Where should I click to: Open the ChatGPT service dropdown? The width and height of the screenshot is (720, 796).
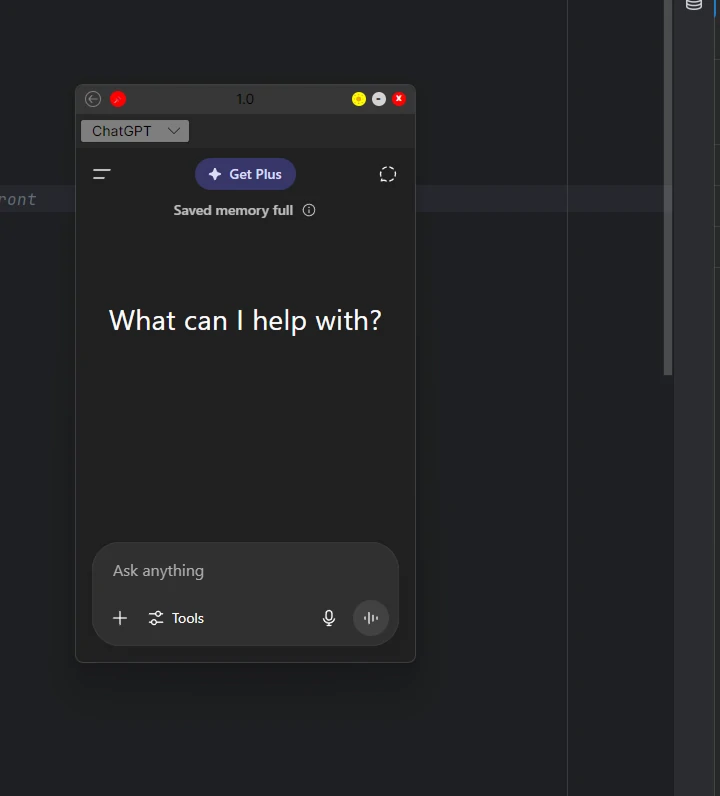[x=135, y=131]
